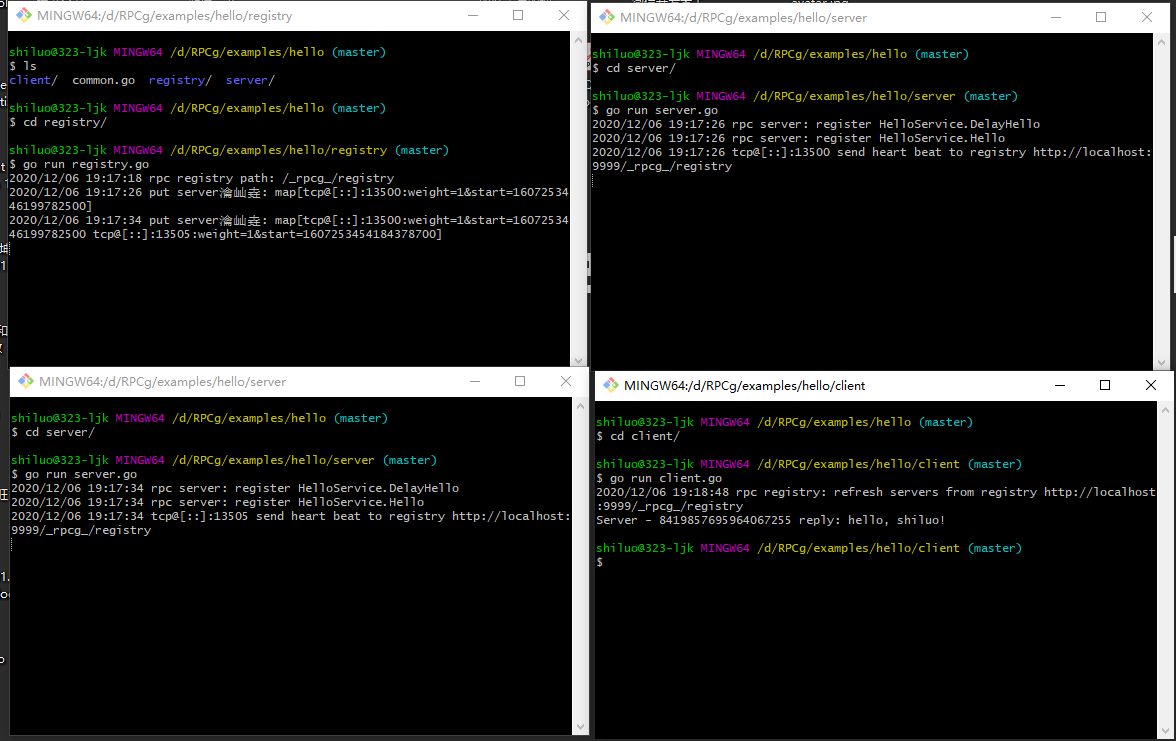The width and height of the screenshot is (1176, 741).
Task: Click scroll-down arrow in bottom-left server window
Action: pos(580,728)
